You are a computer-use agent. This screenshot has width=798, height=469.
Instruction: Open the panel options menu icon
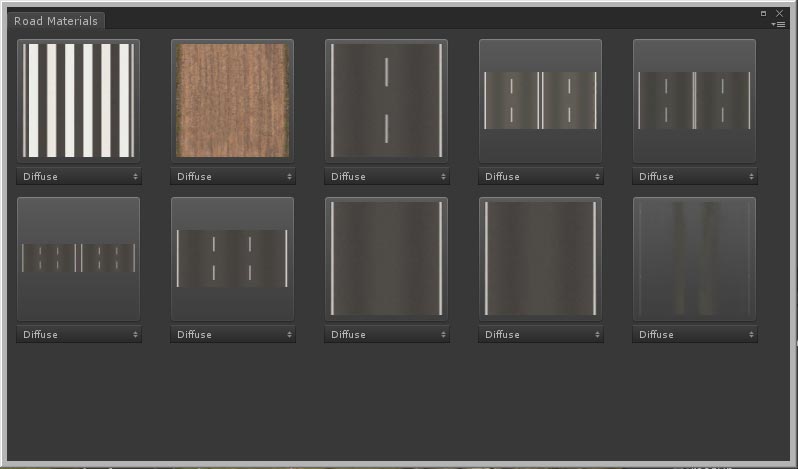[x=779, y=24]
